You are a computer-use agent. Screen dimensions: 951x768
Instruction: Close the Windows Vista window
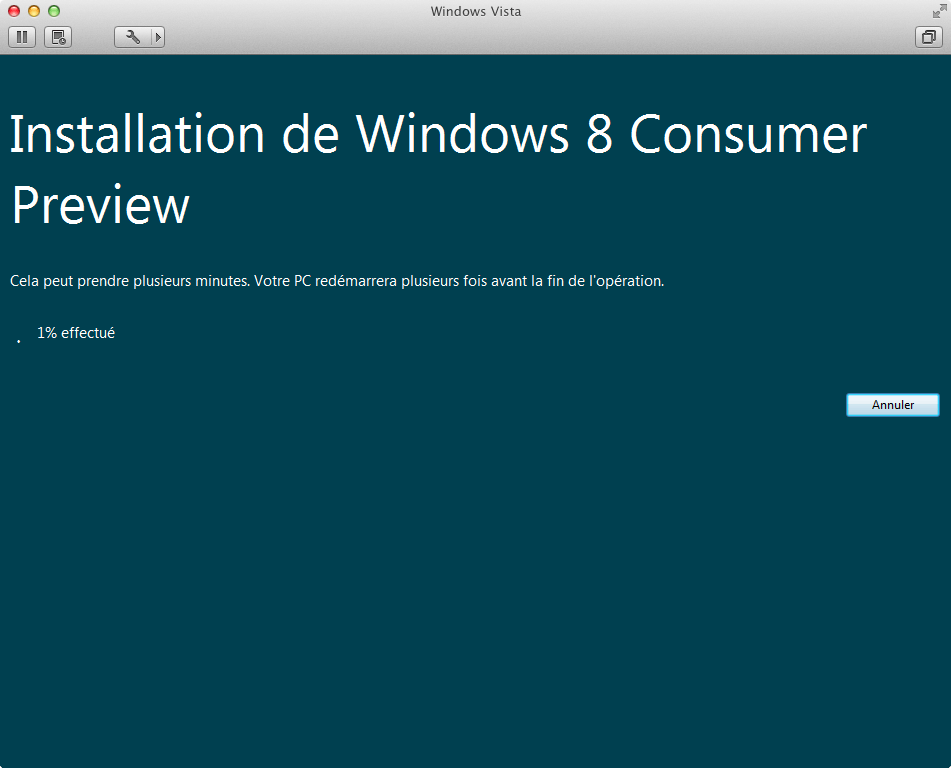[x=14, y=11]
